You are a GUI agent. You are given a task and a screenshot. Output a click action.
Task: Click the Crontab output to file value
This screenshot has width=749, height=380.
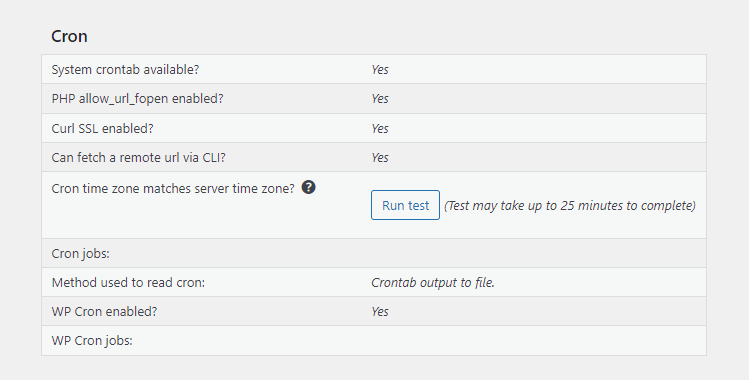[x=433, y=283]
